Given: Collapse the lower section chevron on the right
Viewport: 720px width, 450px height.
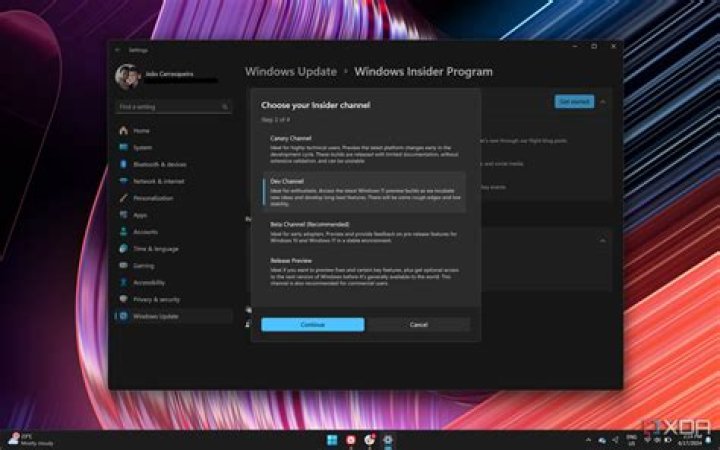Looking at the screenshot, I should coord(602,240).
